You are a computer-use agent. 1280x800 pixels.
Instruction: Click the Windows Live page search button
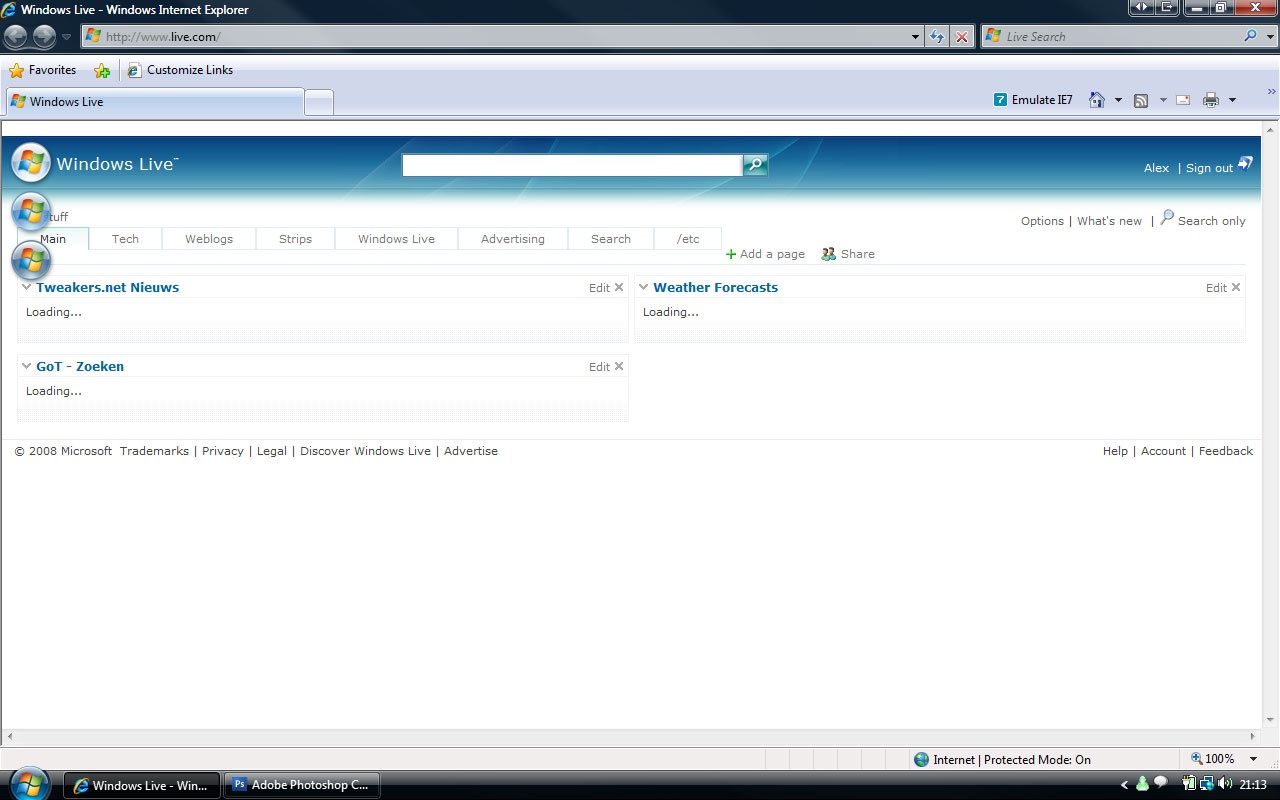[755, 165]
